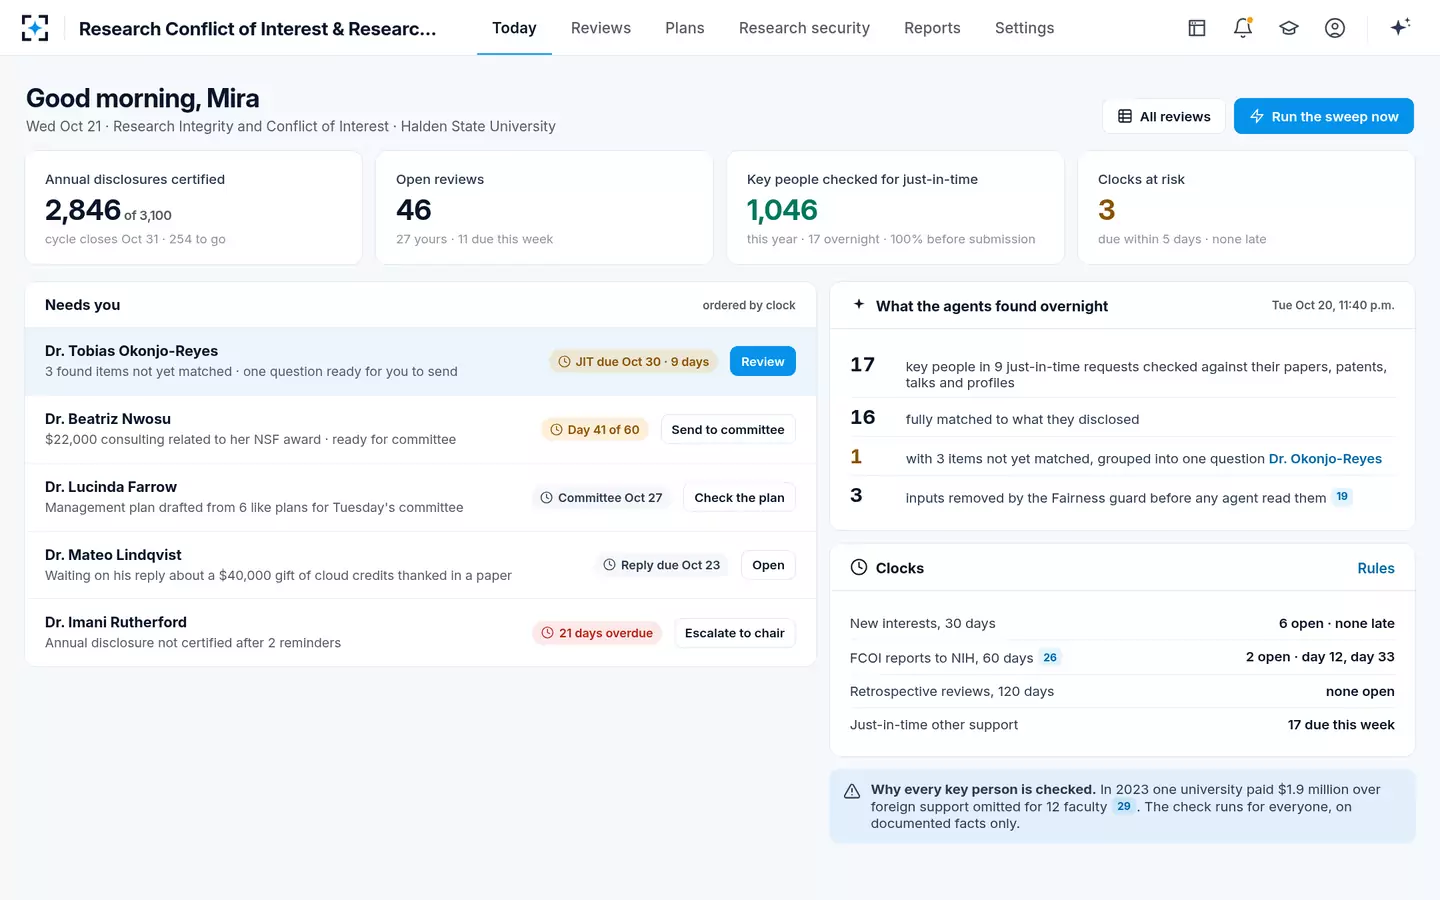Check the plan for Dr. Lucinda Farrow
The image size is (1440, 900).
click(740, 497)
